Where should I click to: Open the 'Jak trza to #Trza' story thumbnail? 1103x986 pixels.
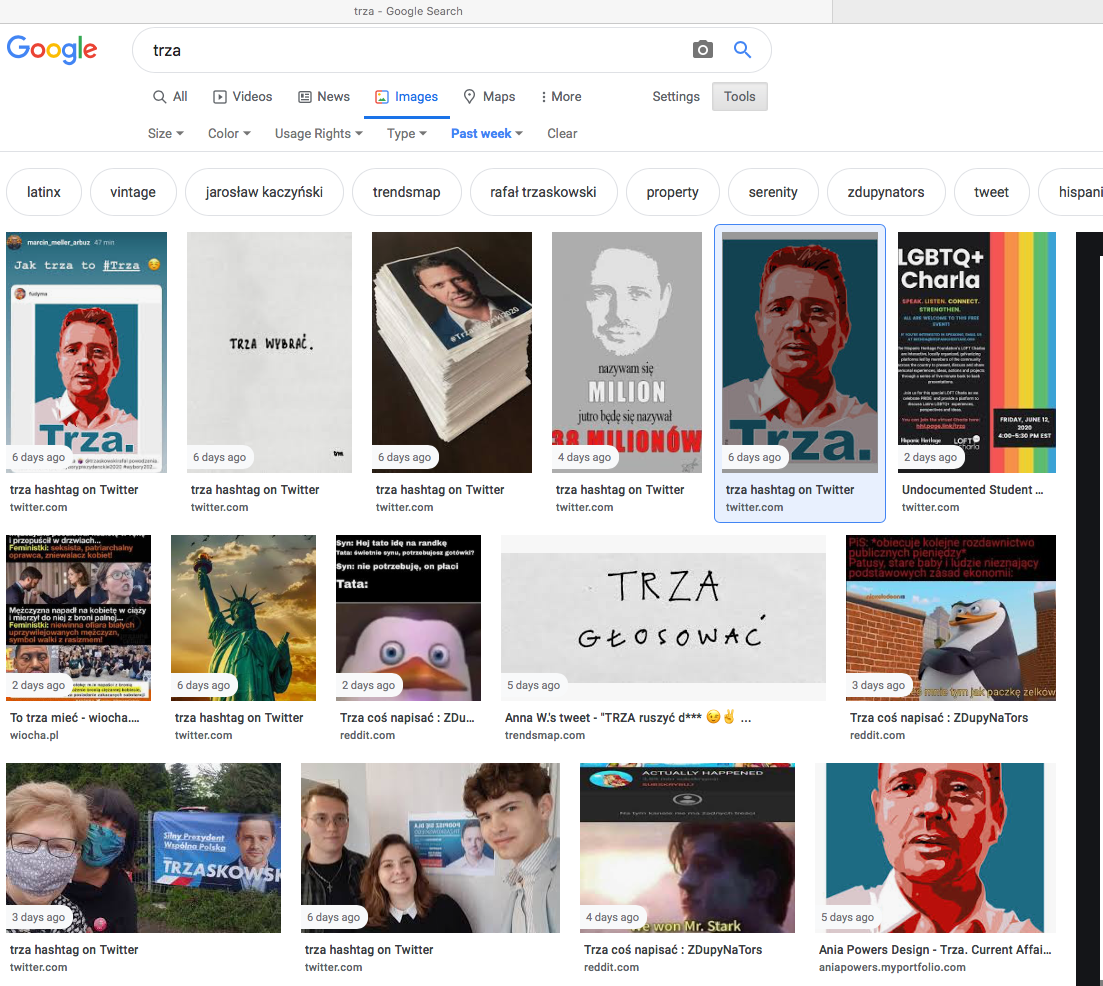point(87,352)
